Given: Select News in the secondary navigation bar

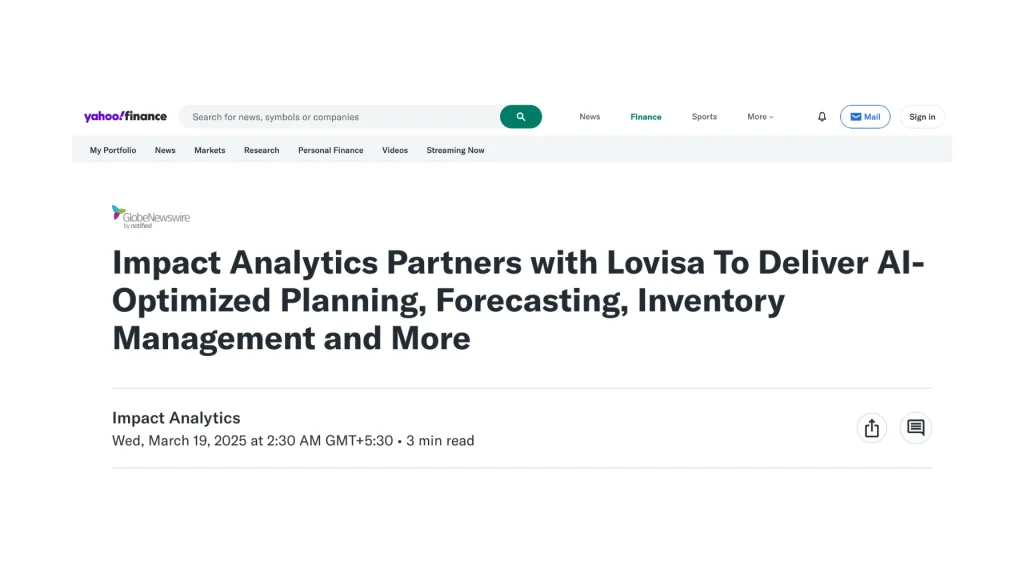Looking at the screenshot, I should pos(165,150).
